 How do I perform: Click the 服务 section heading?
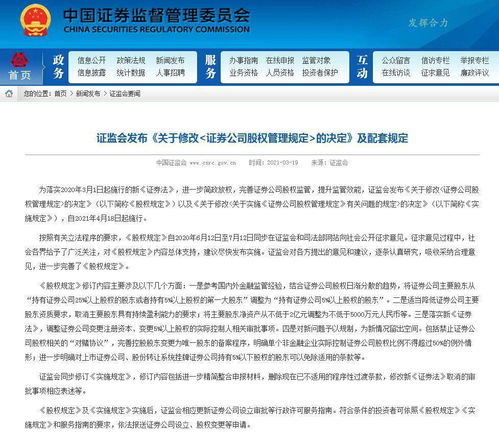point(211,67)
